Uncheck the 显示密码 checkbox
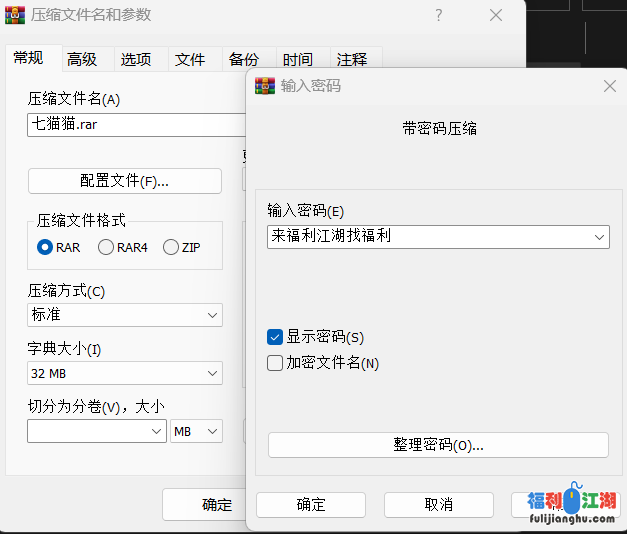The image size is (627, 534). click(x=276, y=337)
